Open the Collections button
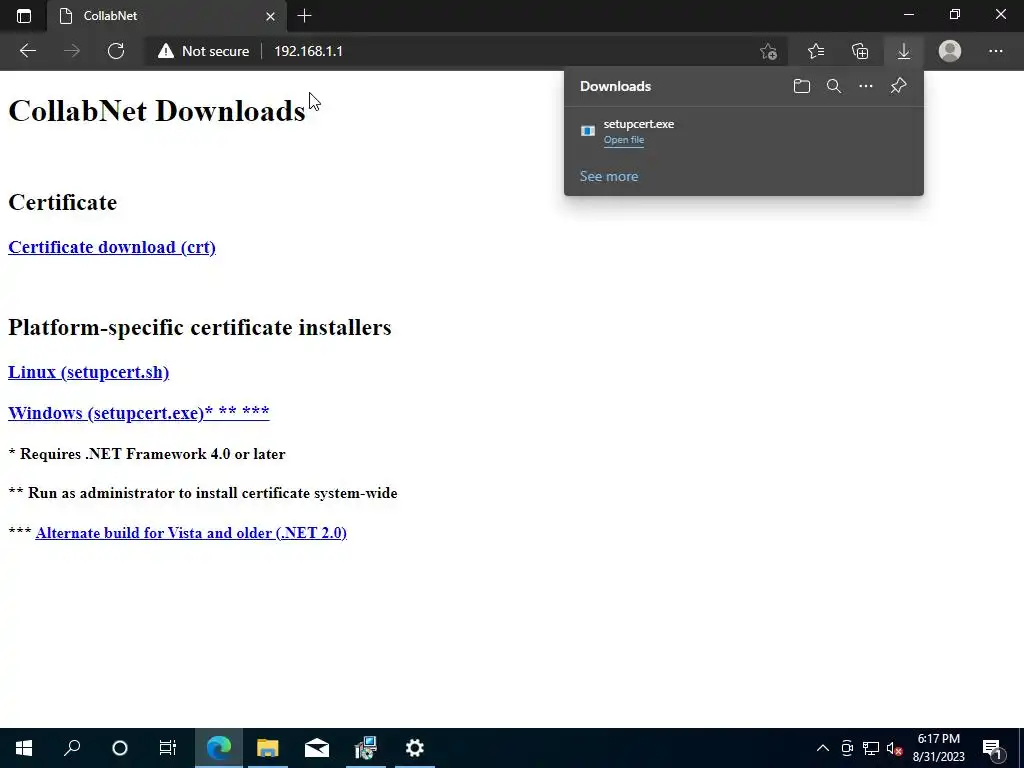Image resolution: width=1024 pixels, height=768 pixels. click(x=860, y=51)
